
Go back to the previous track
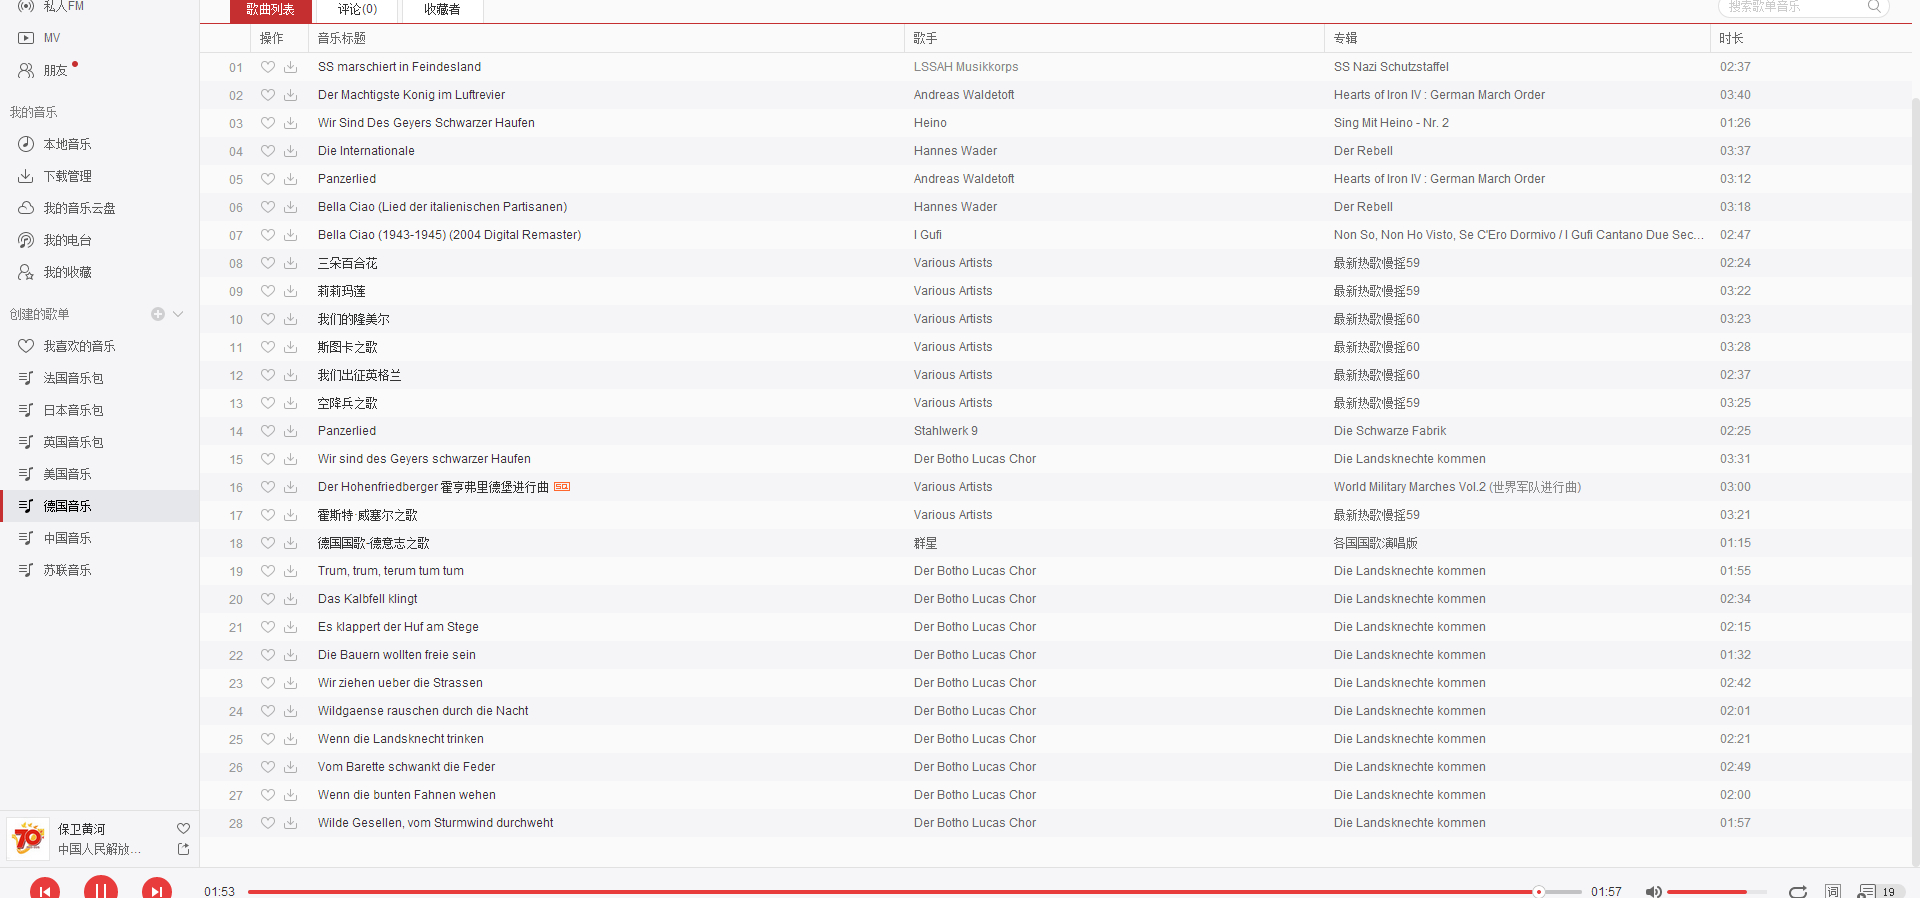click(x=44, y=890)
